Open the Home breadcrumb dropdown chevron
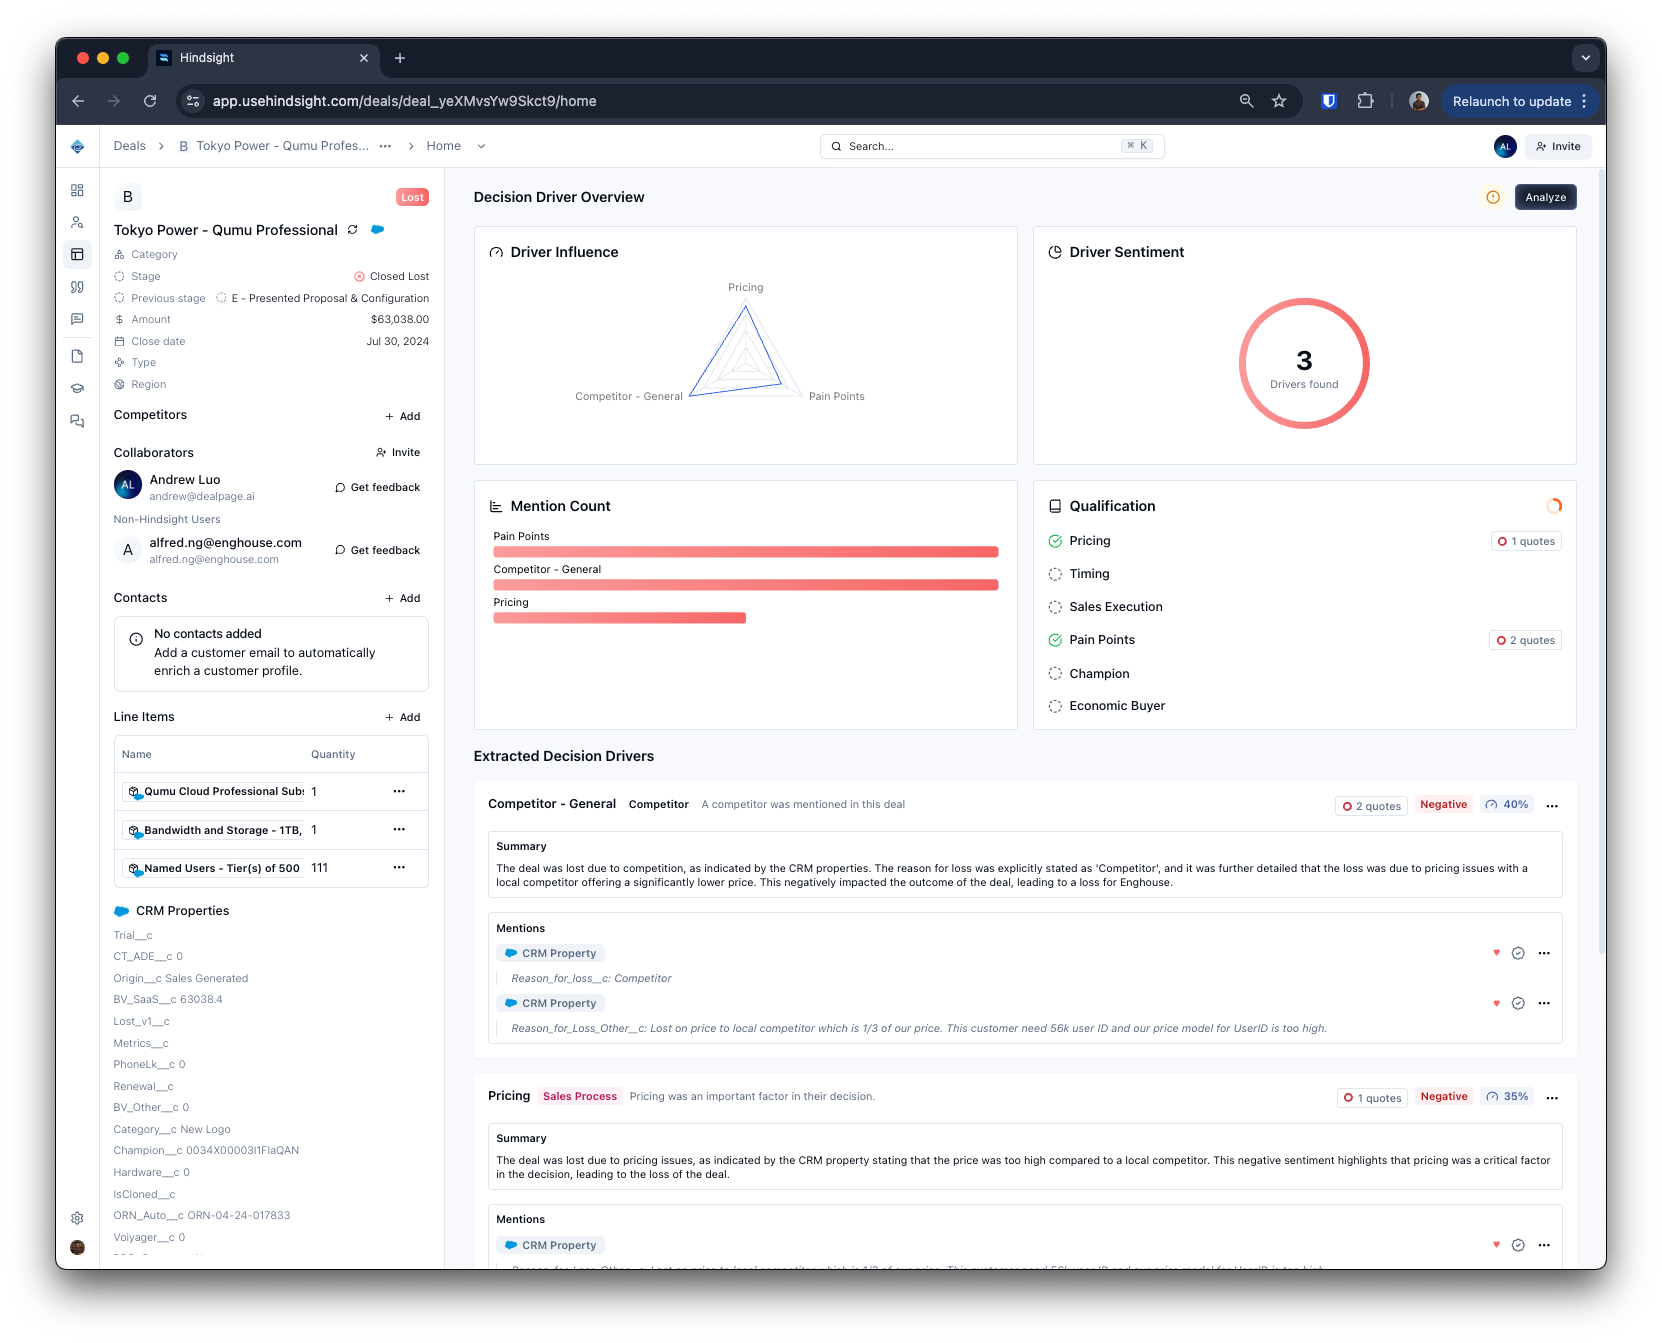Image resolution: width=1662 pixels, height=1343 pixels. click(x=481, y=146)
